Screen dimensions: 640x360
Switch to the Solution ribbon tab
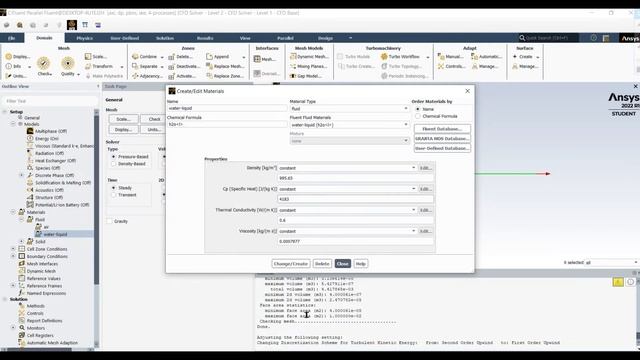(165, 38)
